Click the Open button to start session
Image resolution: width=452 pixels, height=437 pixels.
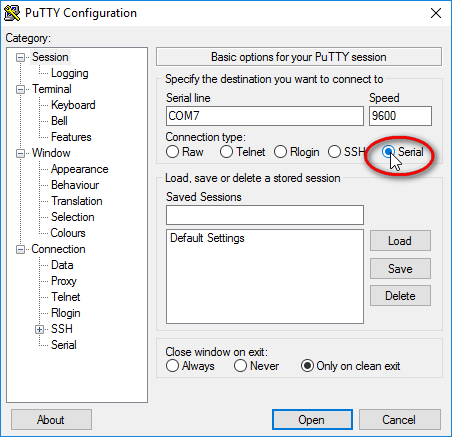coord(312,420)
